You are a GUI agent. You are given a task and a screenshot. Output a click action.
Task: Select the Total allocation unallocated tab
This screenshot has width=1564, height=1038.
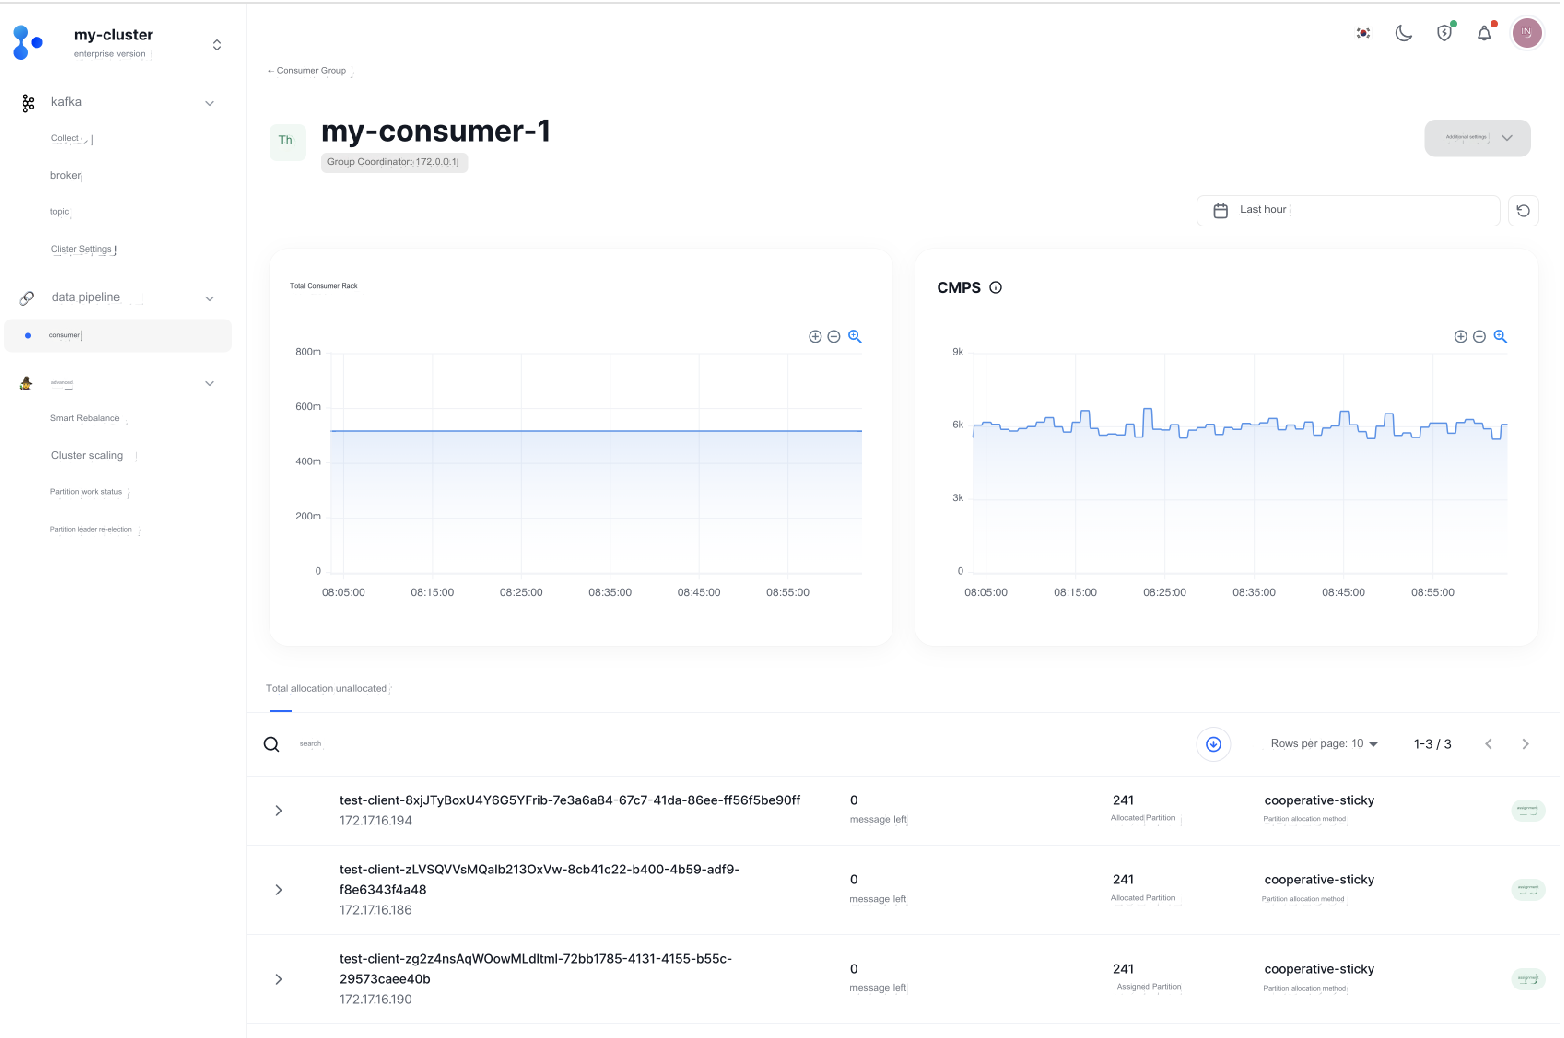[327, 689]
